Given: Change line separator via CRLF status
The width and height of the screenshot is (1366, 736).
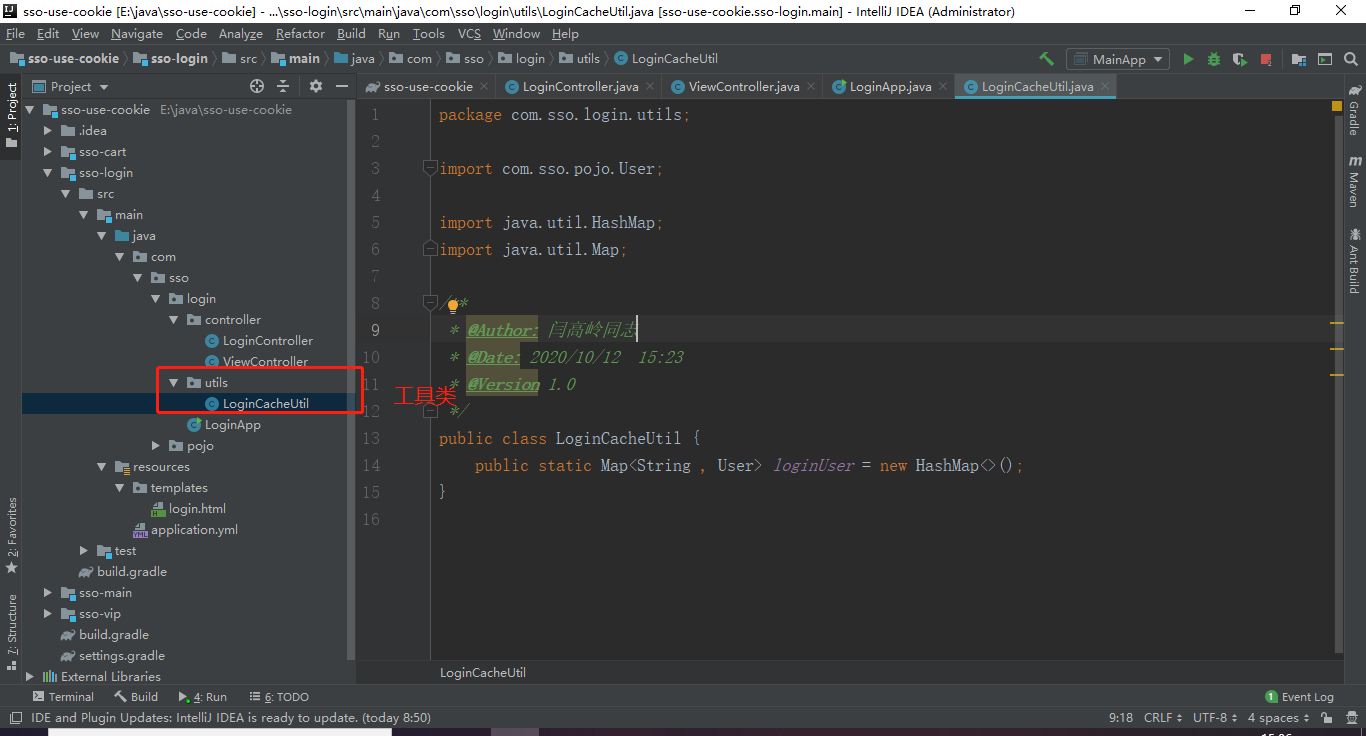Looking at the screenshot, I should point(1162,718).
